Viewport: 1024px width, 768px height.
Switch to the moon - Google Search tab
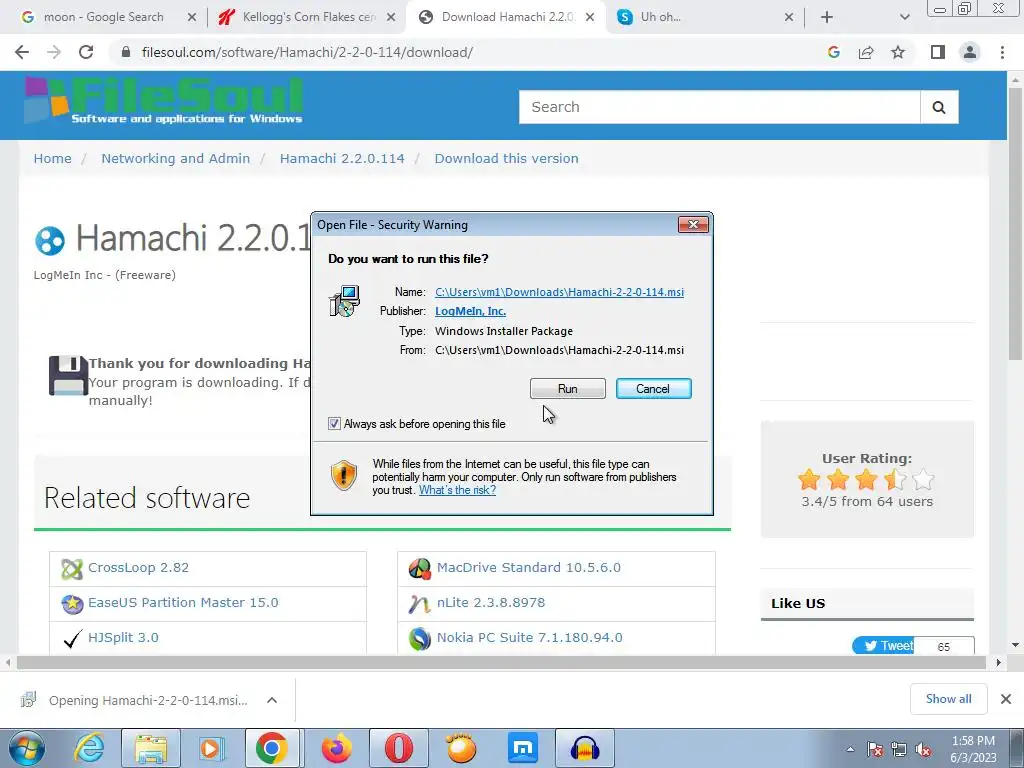click(103, 17)
